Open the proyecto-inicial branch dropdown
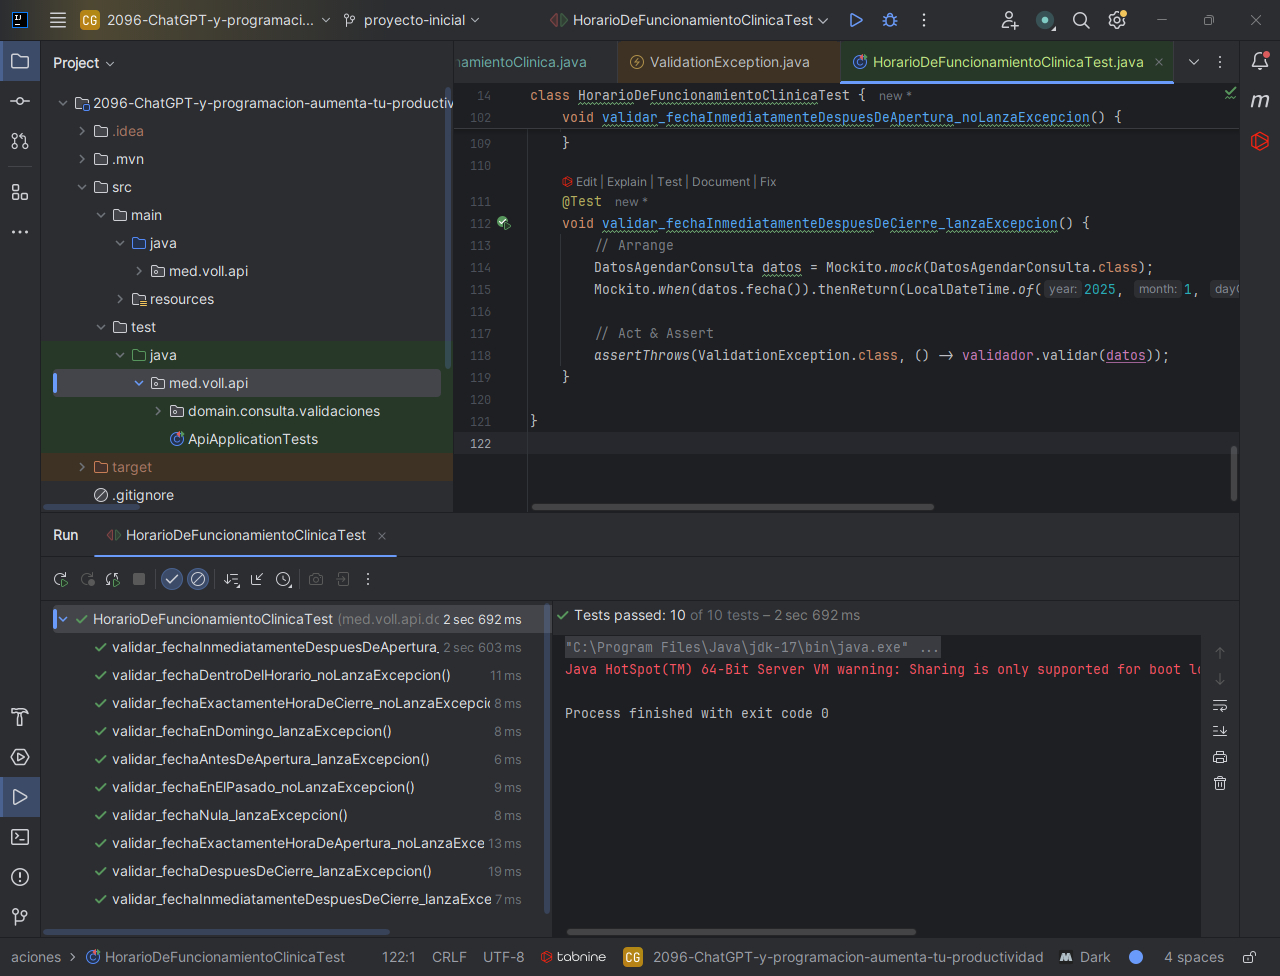Image resolution: width=1280 pixels, height=976 pixels. (x=411, y=20)
